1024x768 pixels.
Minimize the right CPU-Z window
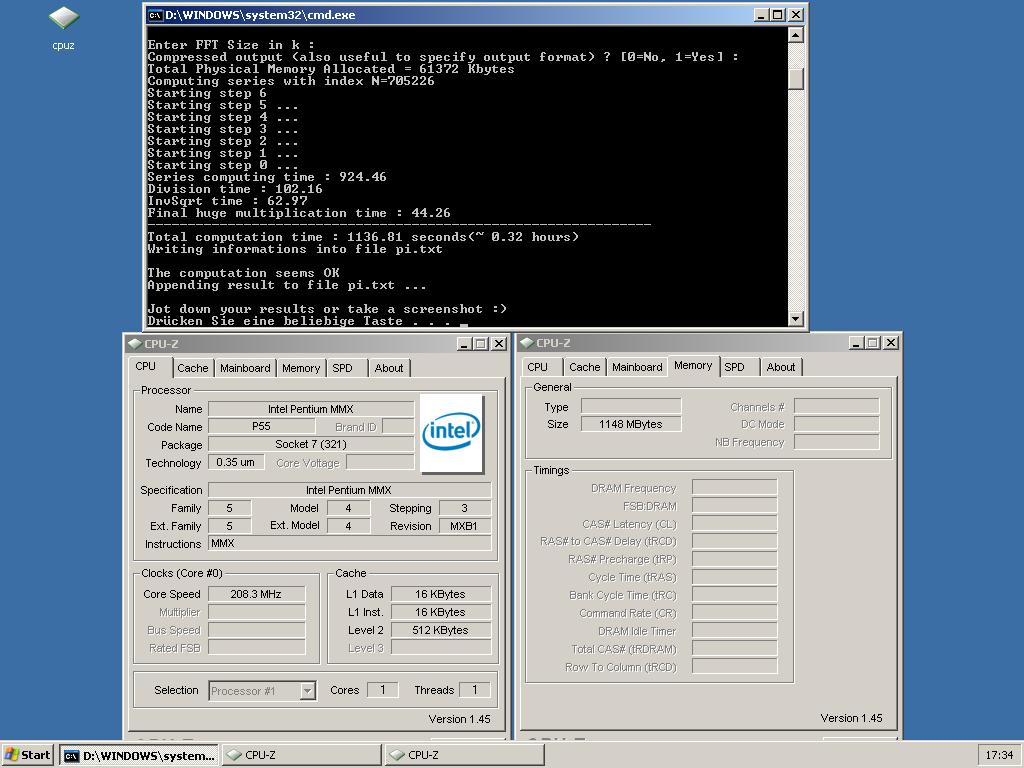[856, 343]
